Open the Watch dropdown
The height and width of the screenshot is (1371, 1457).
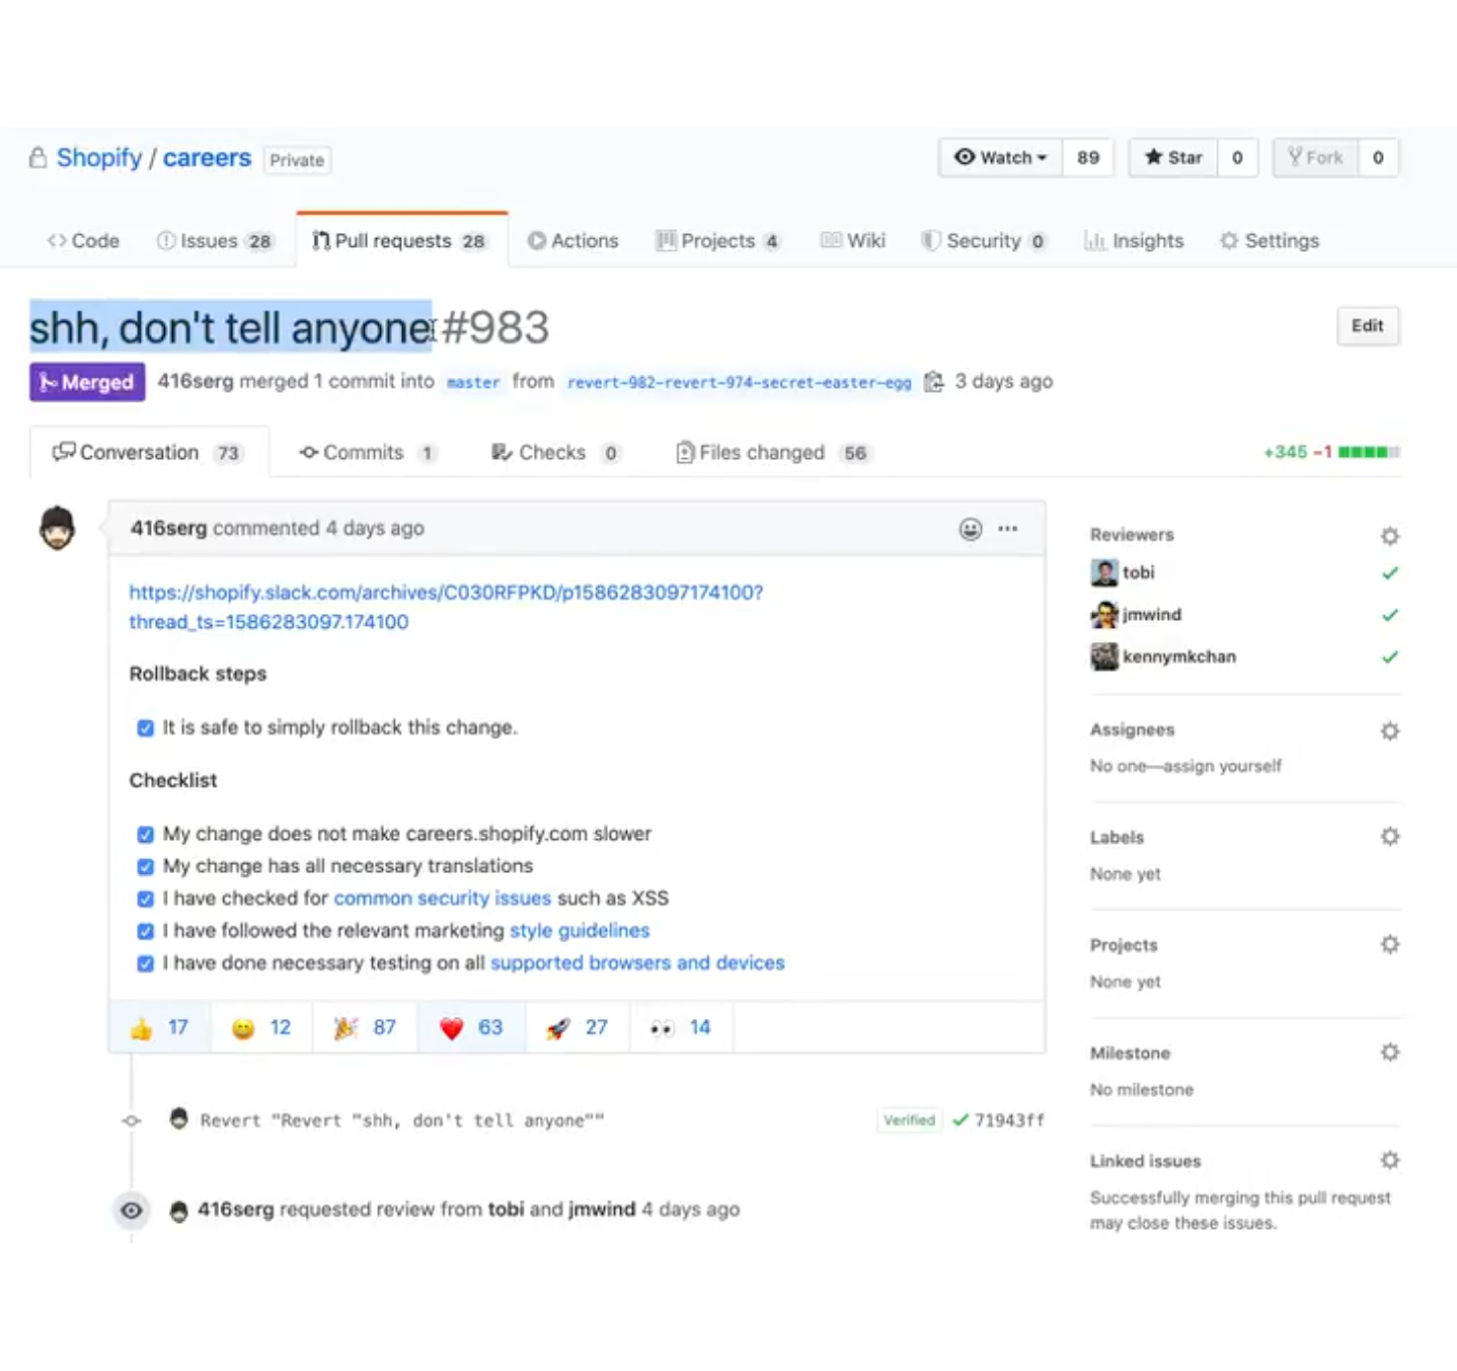point(1000,157)
